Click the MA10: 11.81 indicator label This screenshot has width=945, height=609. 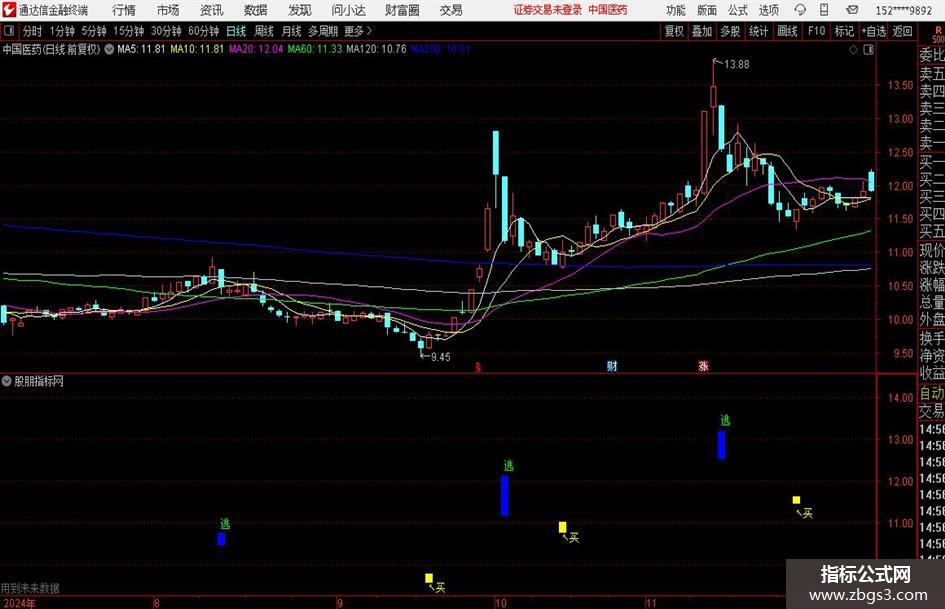(x=197, y=49)
